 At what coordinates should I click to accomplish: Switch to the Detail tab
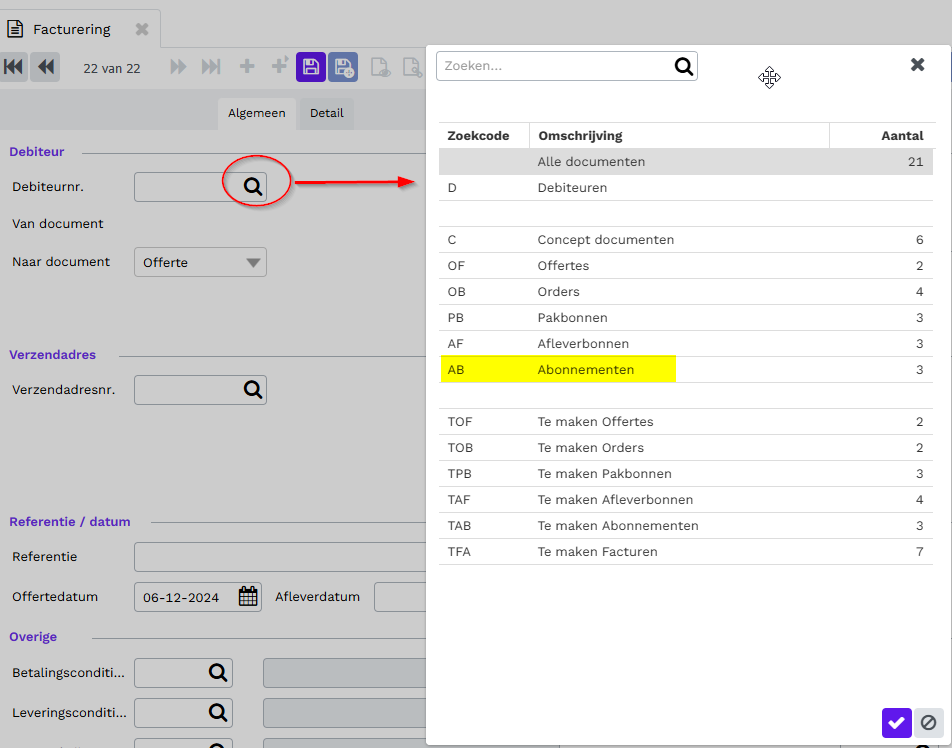327,113
